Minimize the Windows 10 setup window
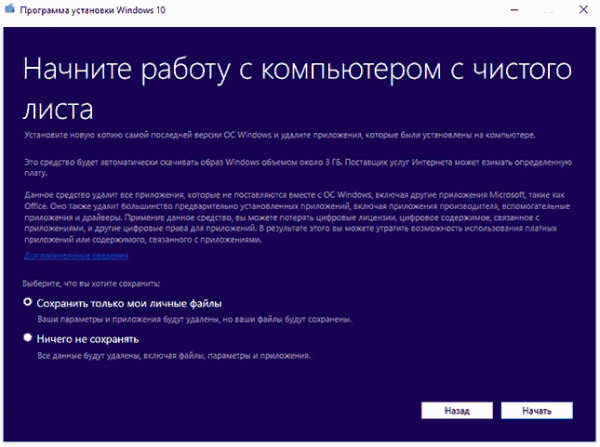 click(514, 10)
